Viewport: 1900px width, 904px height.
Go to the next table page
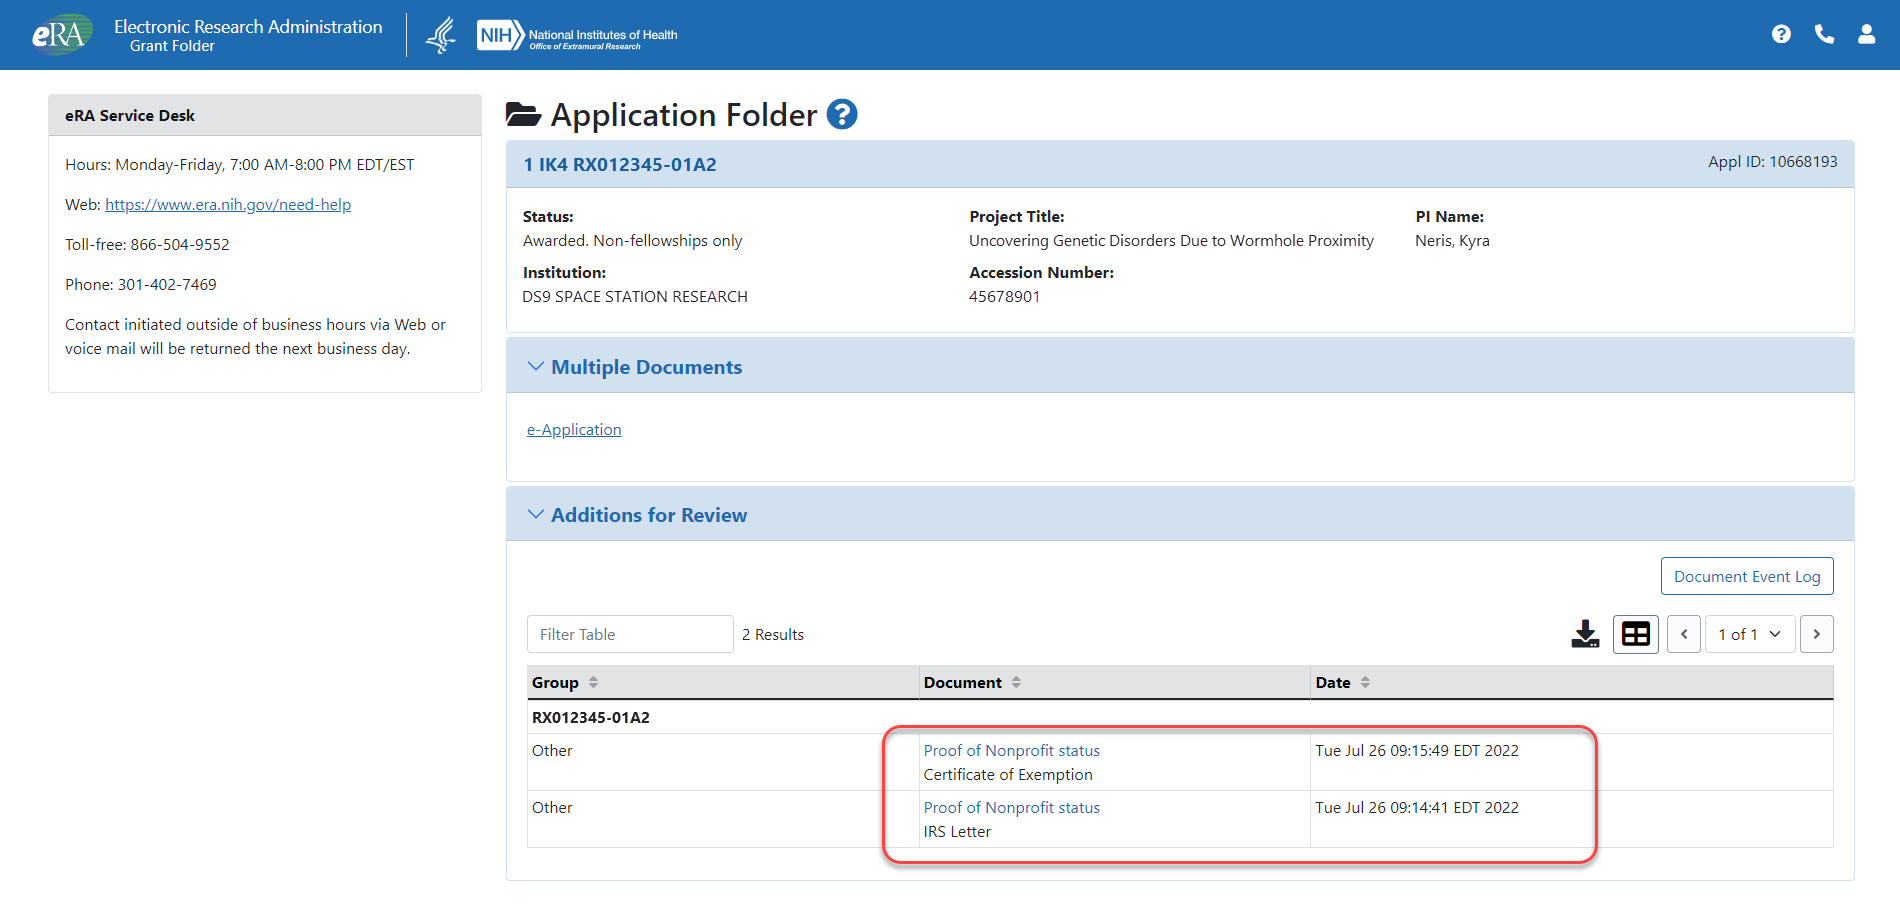click(x=1816, y=634)
